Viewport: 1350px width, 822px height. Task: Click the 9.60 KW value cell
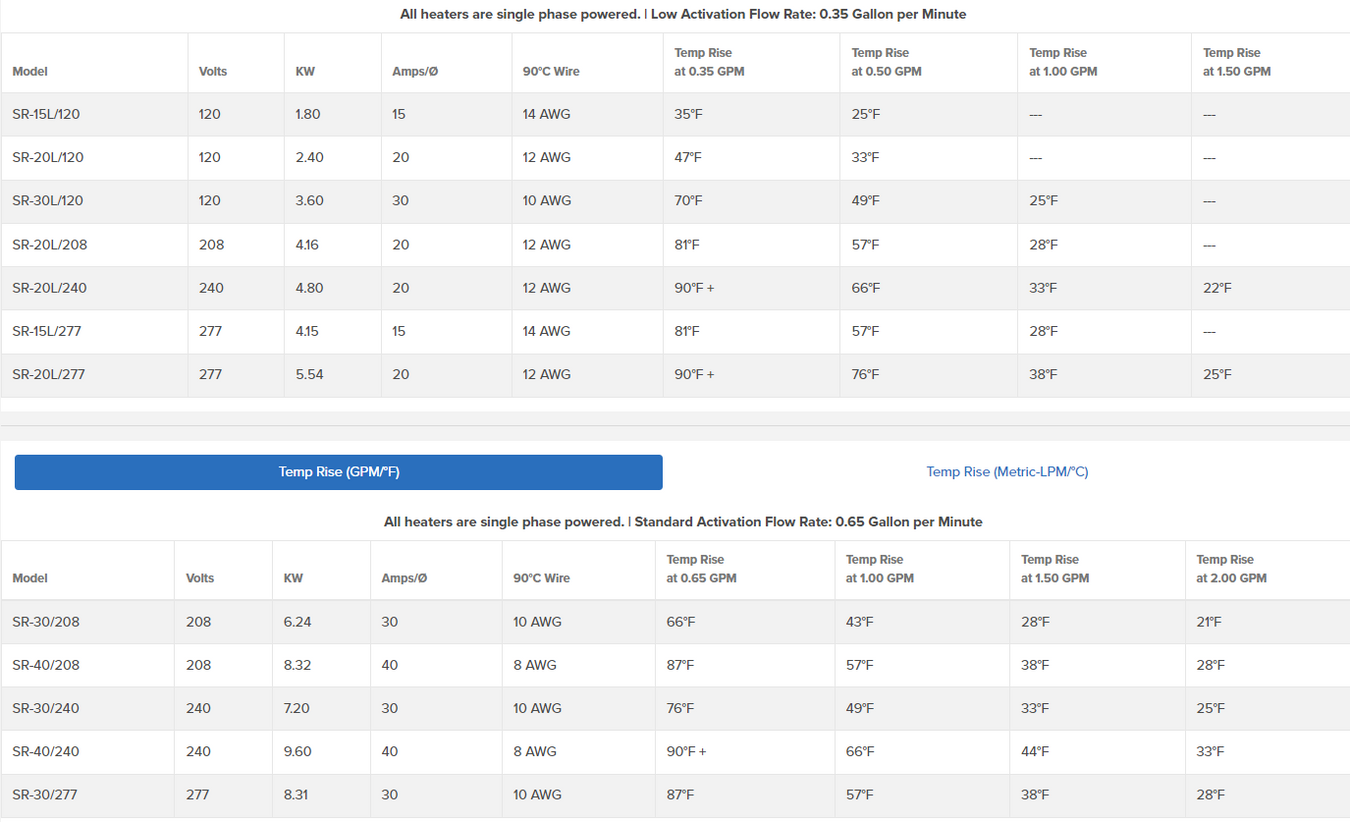coord(298,752)
